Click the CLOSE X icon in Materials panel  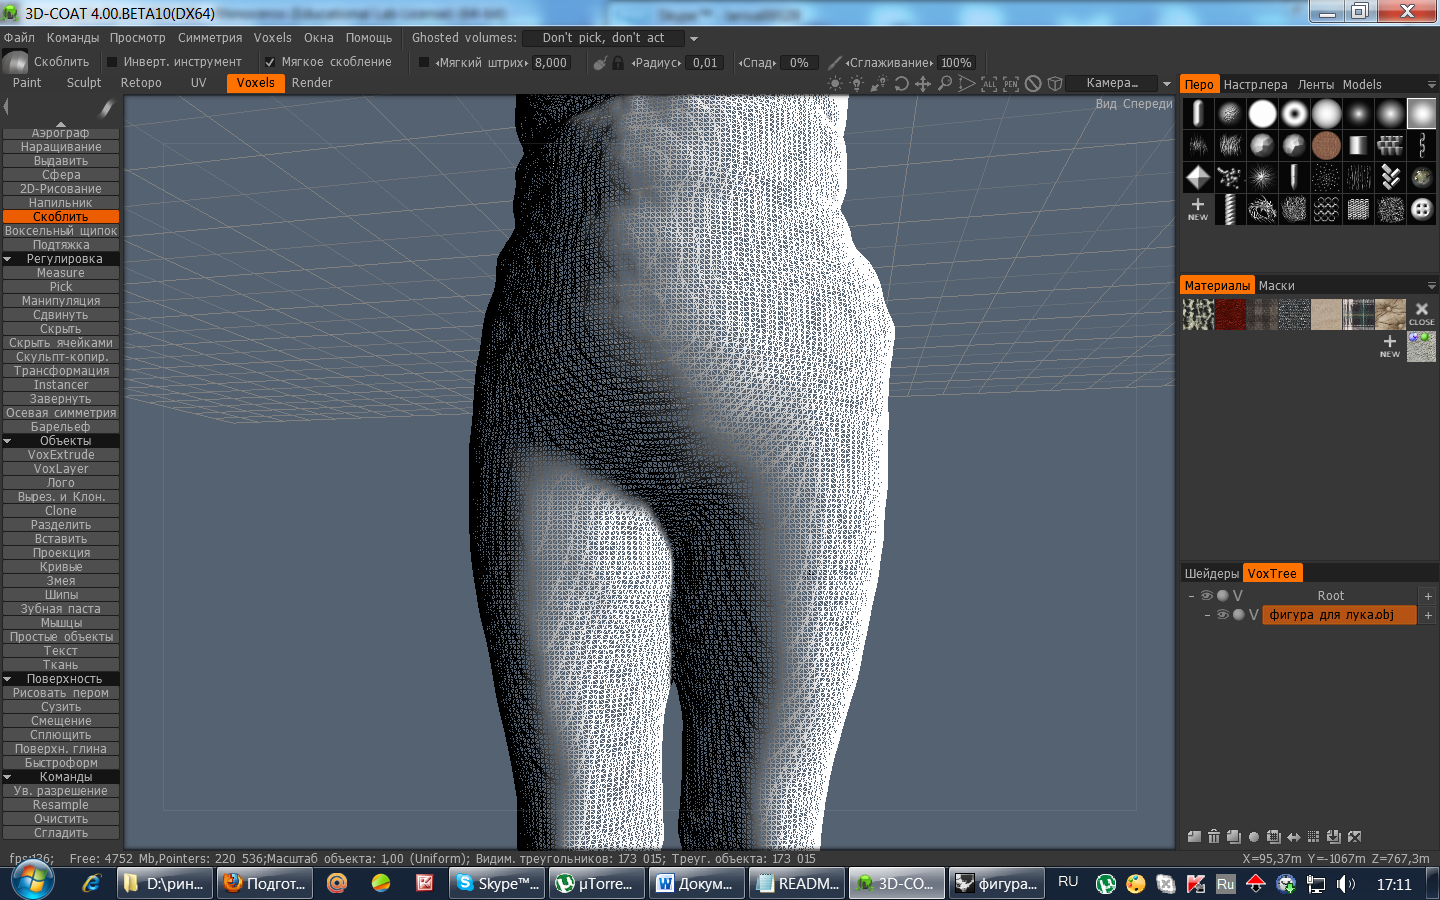pyautogui.click(x=1421, y=314)
